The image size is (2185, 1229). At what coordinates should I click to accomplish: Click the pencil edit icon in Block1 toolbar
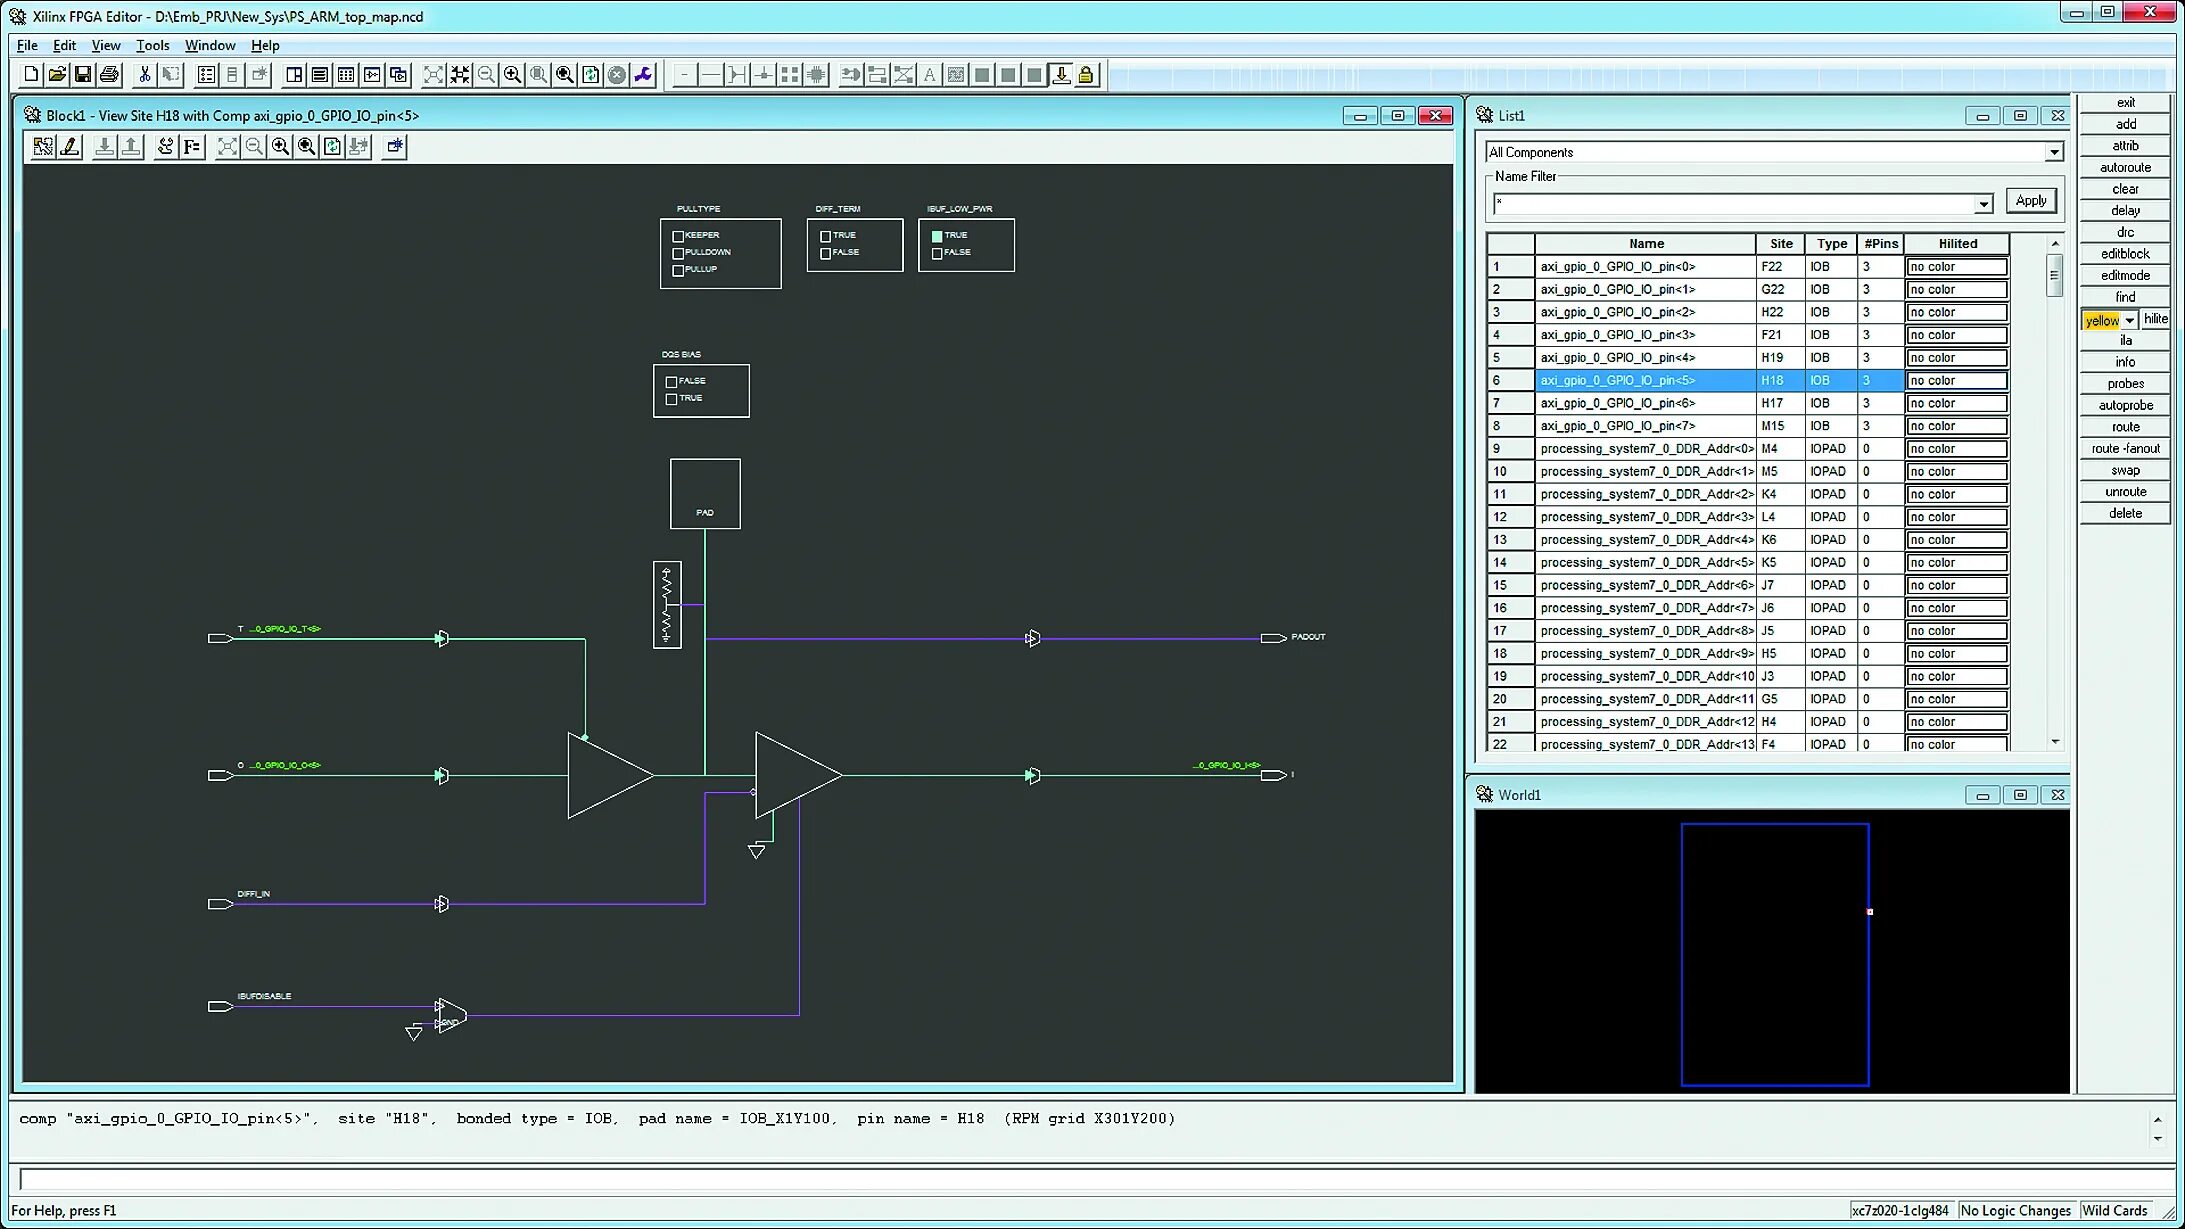(x=69, y=147)
